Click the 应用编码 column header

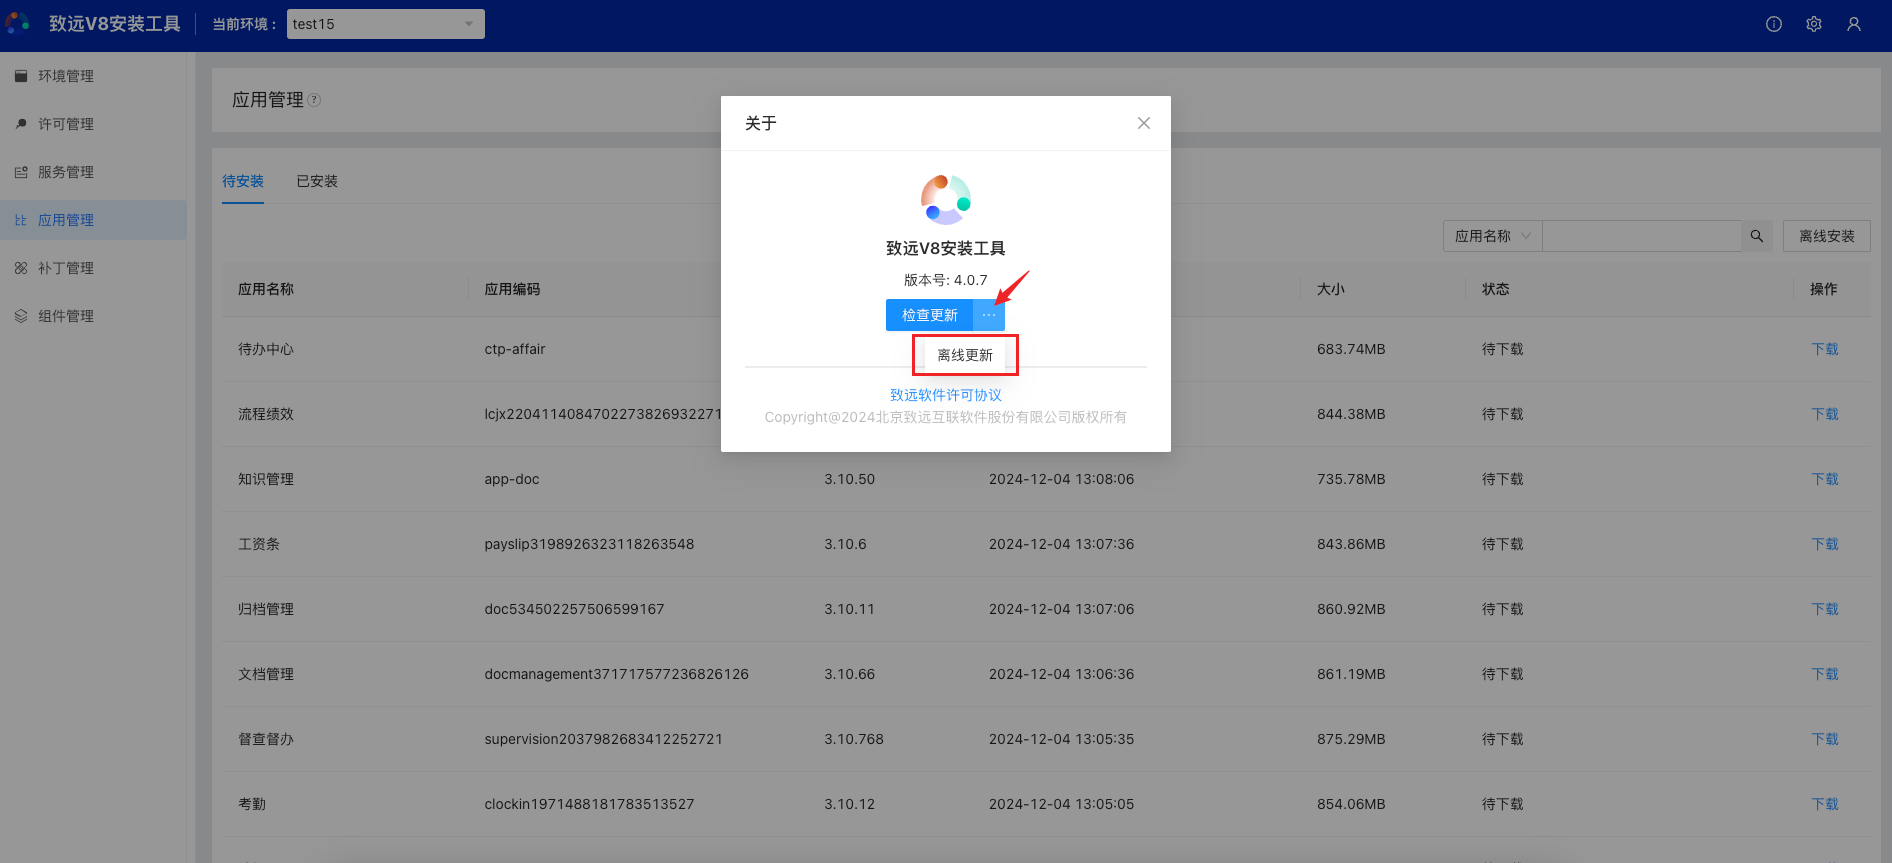(x=512, y=289)
